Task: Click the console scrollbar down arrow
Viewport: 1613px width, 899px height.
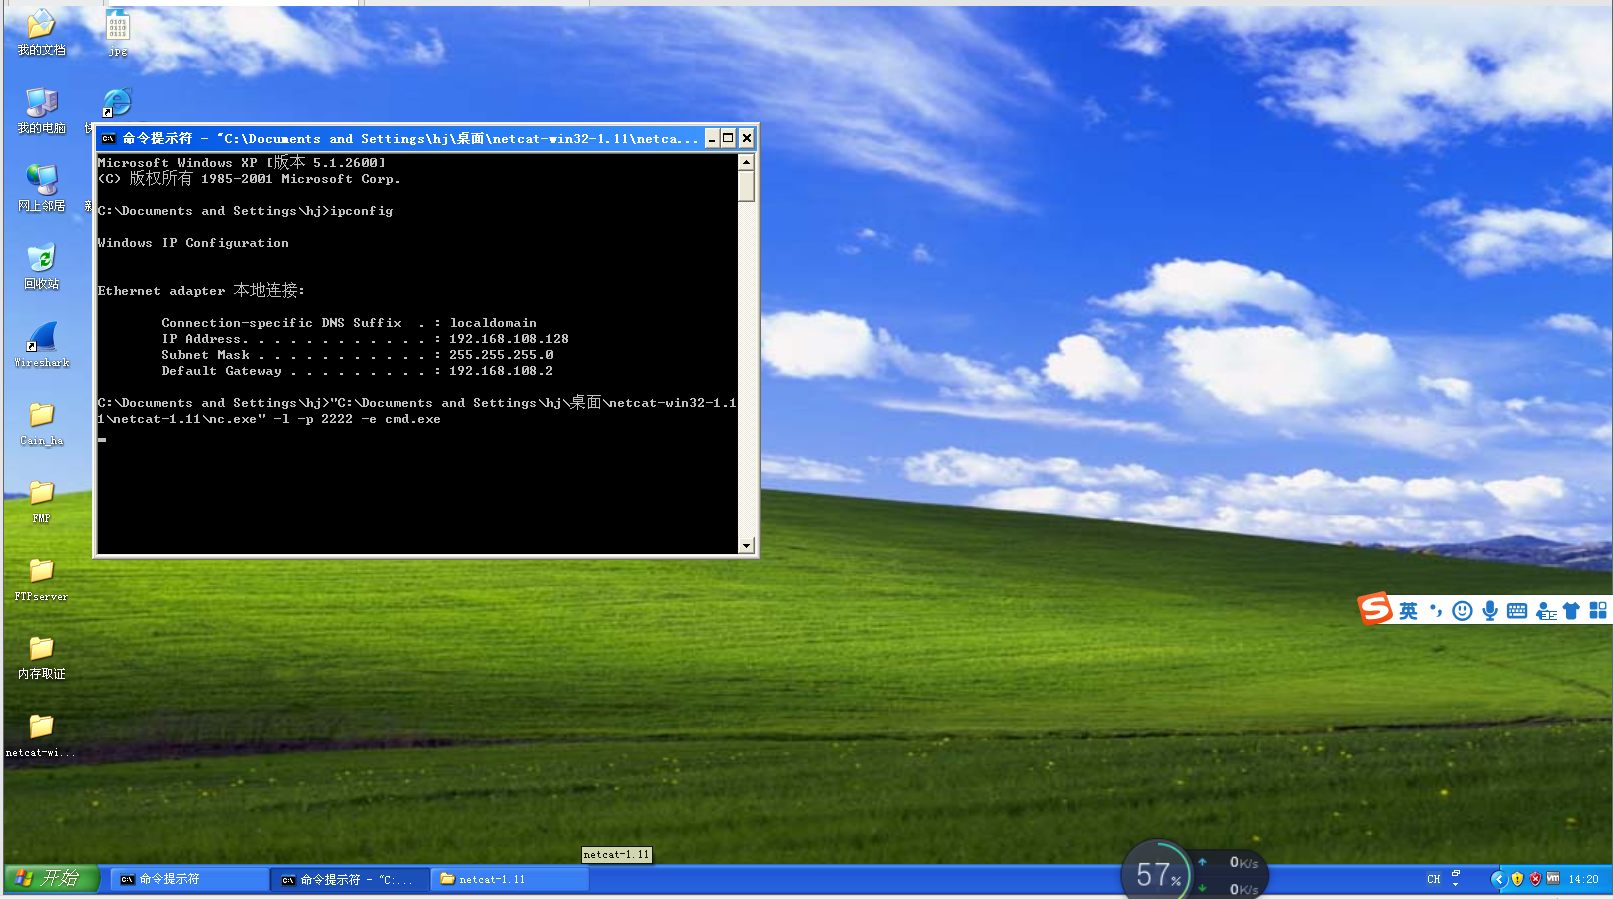Action: pos(746,545)
